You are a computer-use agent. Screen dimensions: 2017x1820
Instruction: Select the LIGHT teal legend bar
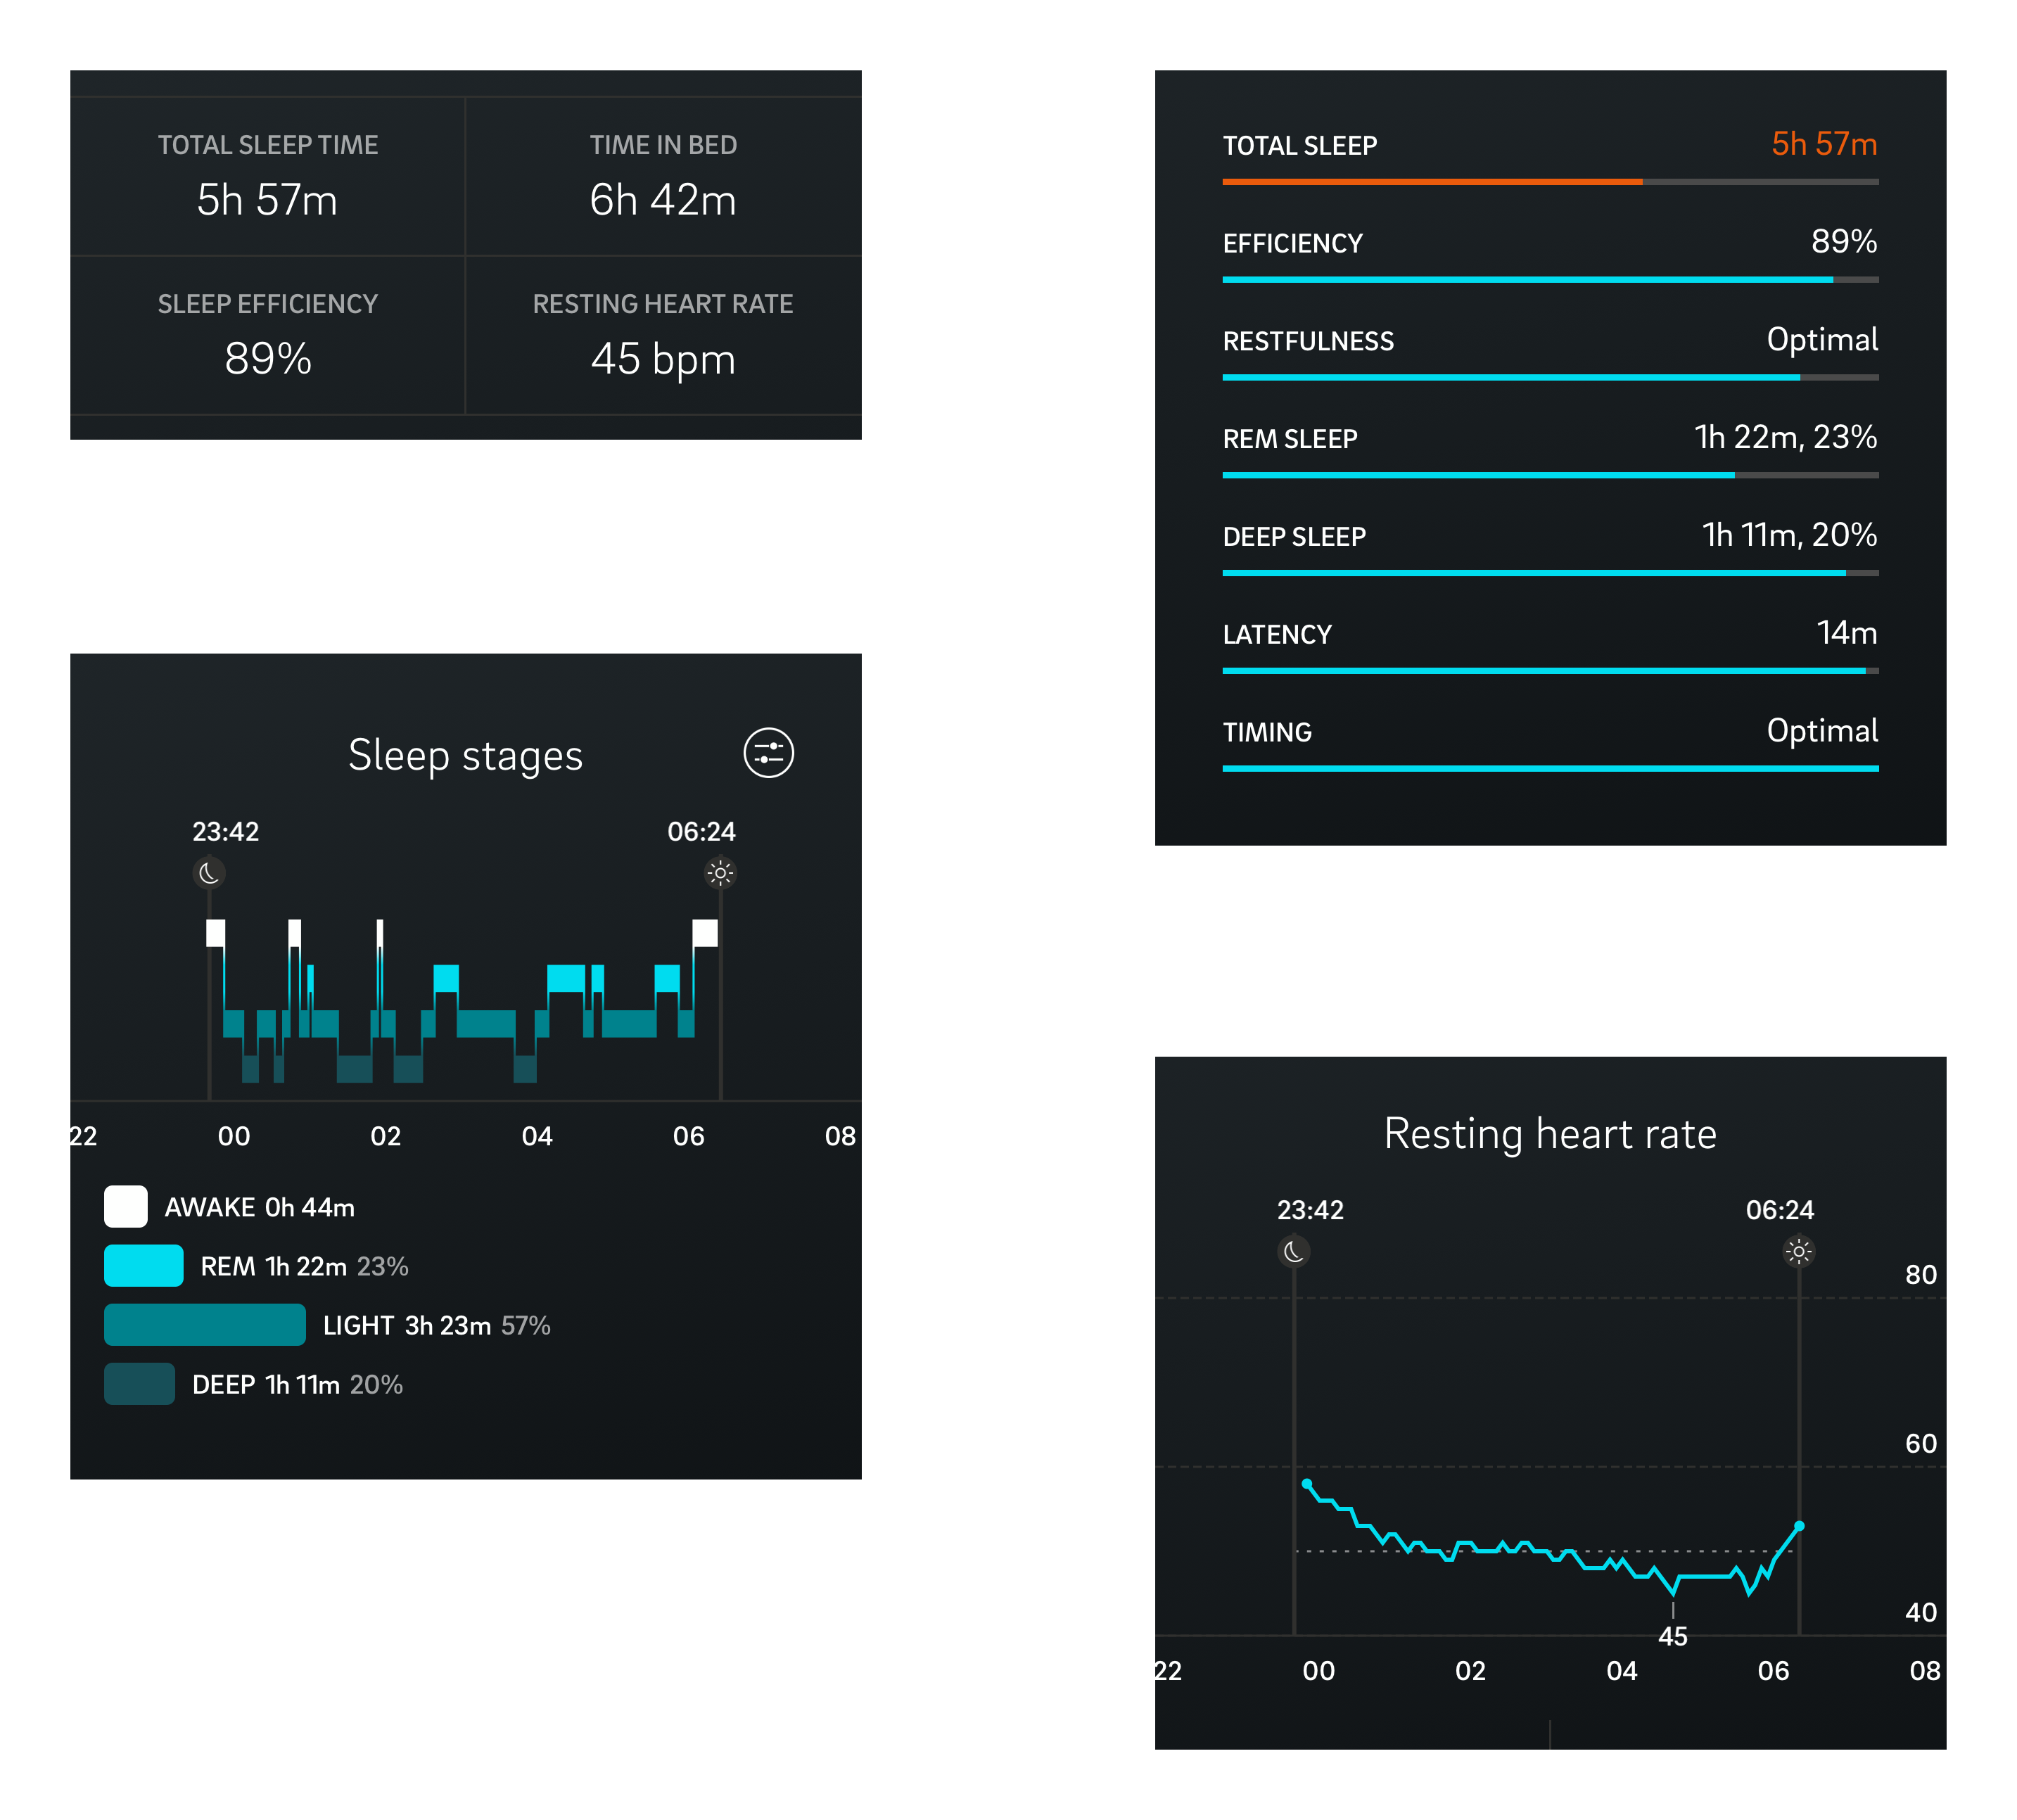coord(205,1324)
